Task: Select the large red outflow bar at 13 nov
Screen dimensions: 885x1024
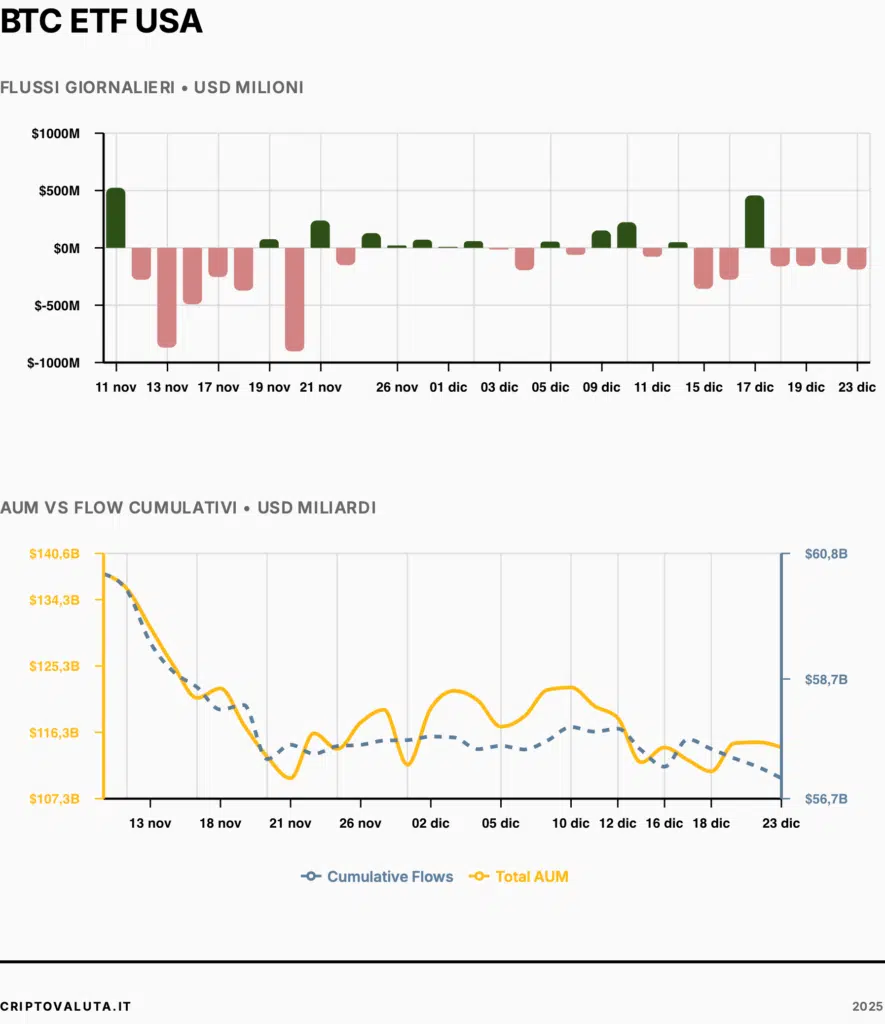Action: (x=166, y=295)
